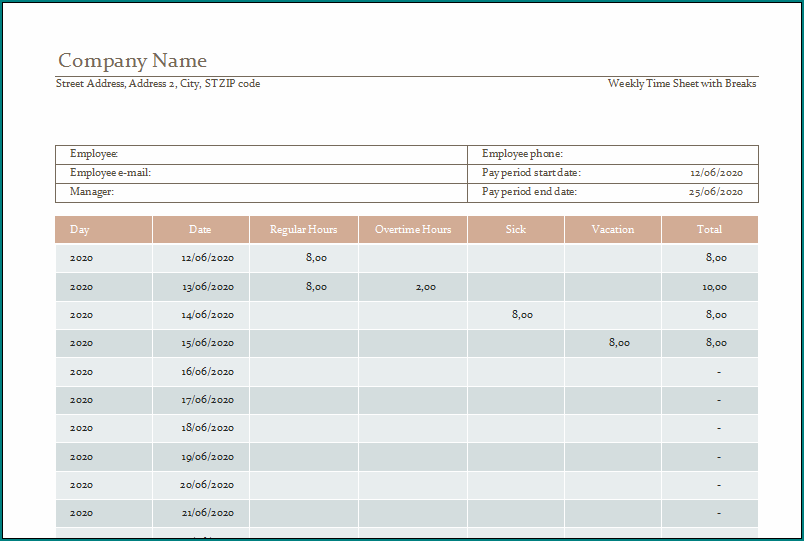Select the date cell 12/06/2020 in the table

(200, 258)
